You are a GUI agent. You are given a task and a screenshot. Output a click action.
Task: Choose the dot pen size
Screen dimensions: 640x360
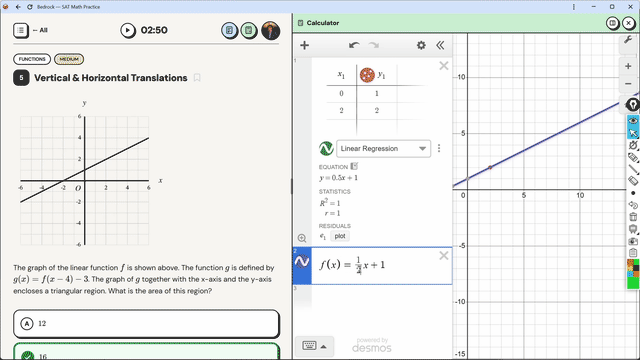click(x=633, y=193)
